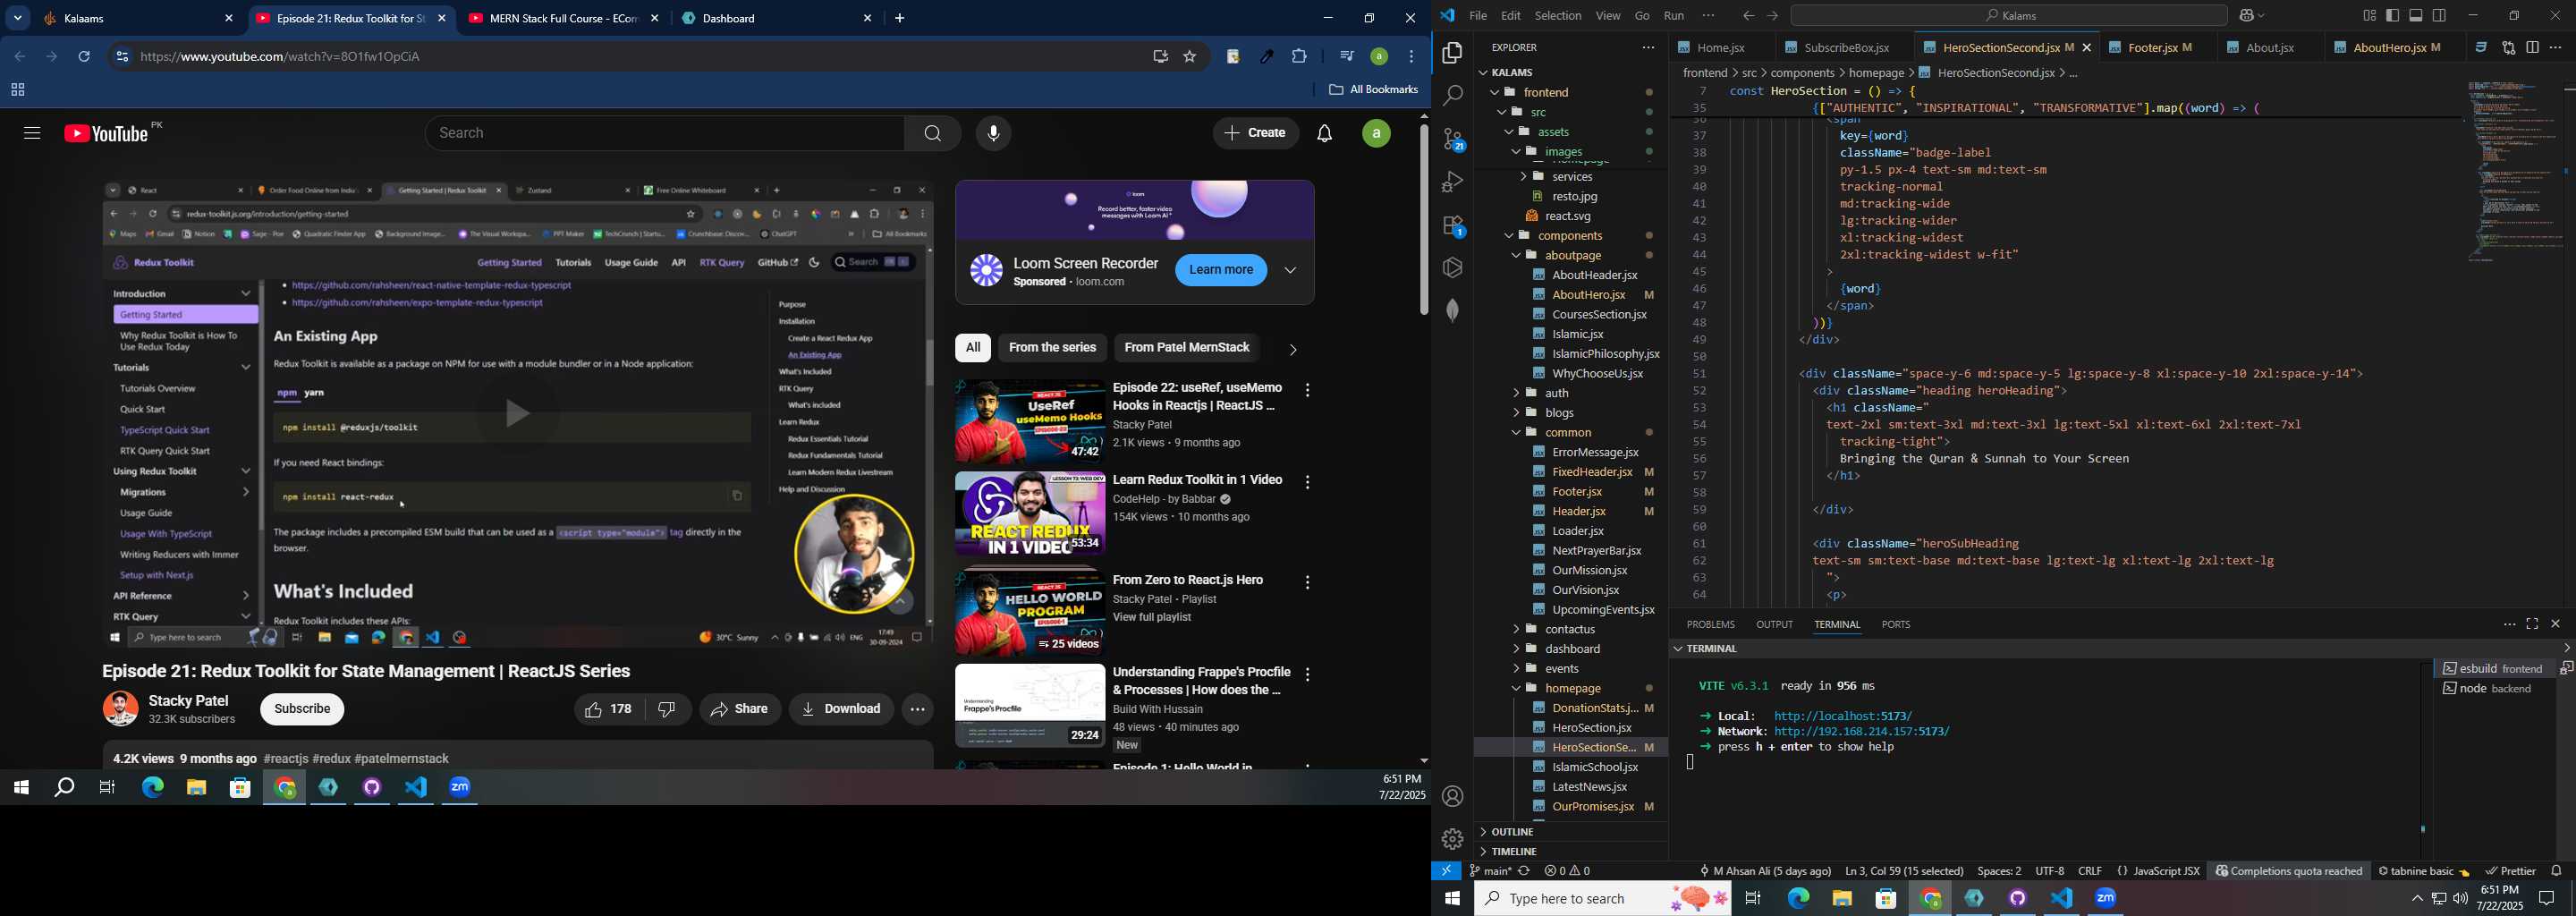Play the Episode 21 video

point(517,414)
